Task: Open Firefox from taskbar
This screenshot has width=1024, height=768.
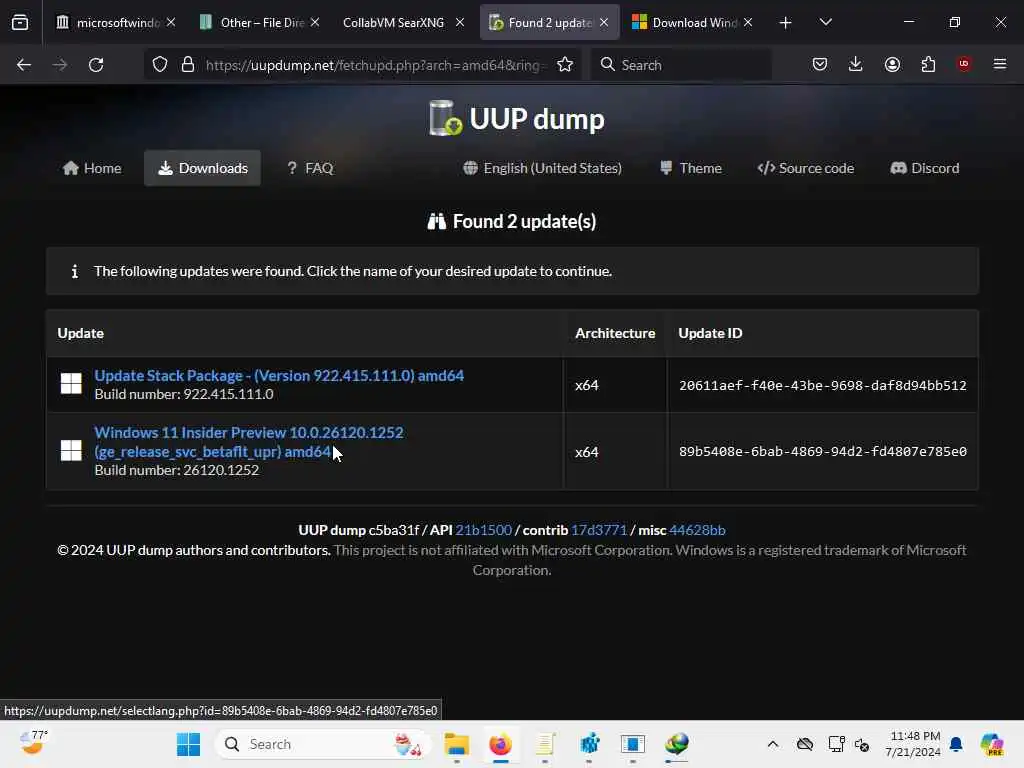Action: [x=500, y=744]
